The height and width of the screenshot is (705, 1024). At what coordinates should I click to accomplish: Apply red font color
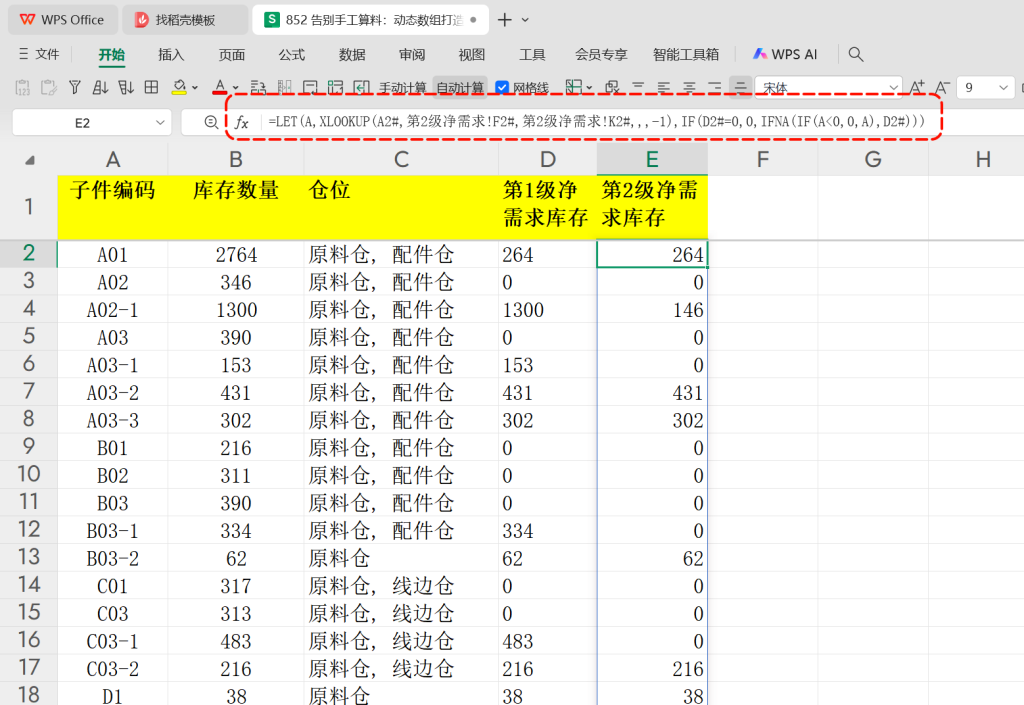tap(220, 87)
